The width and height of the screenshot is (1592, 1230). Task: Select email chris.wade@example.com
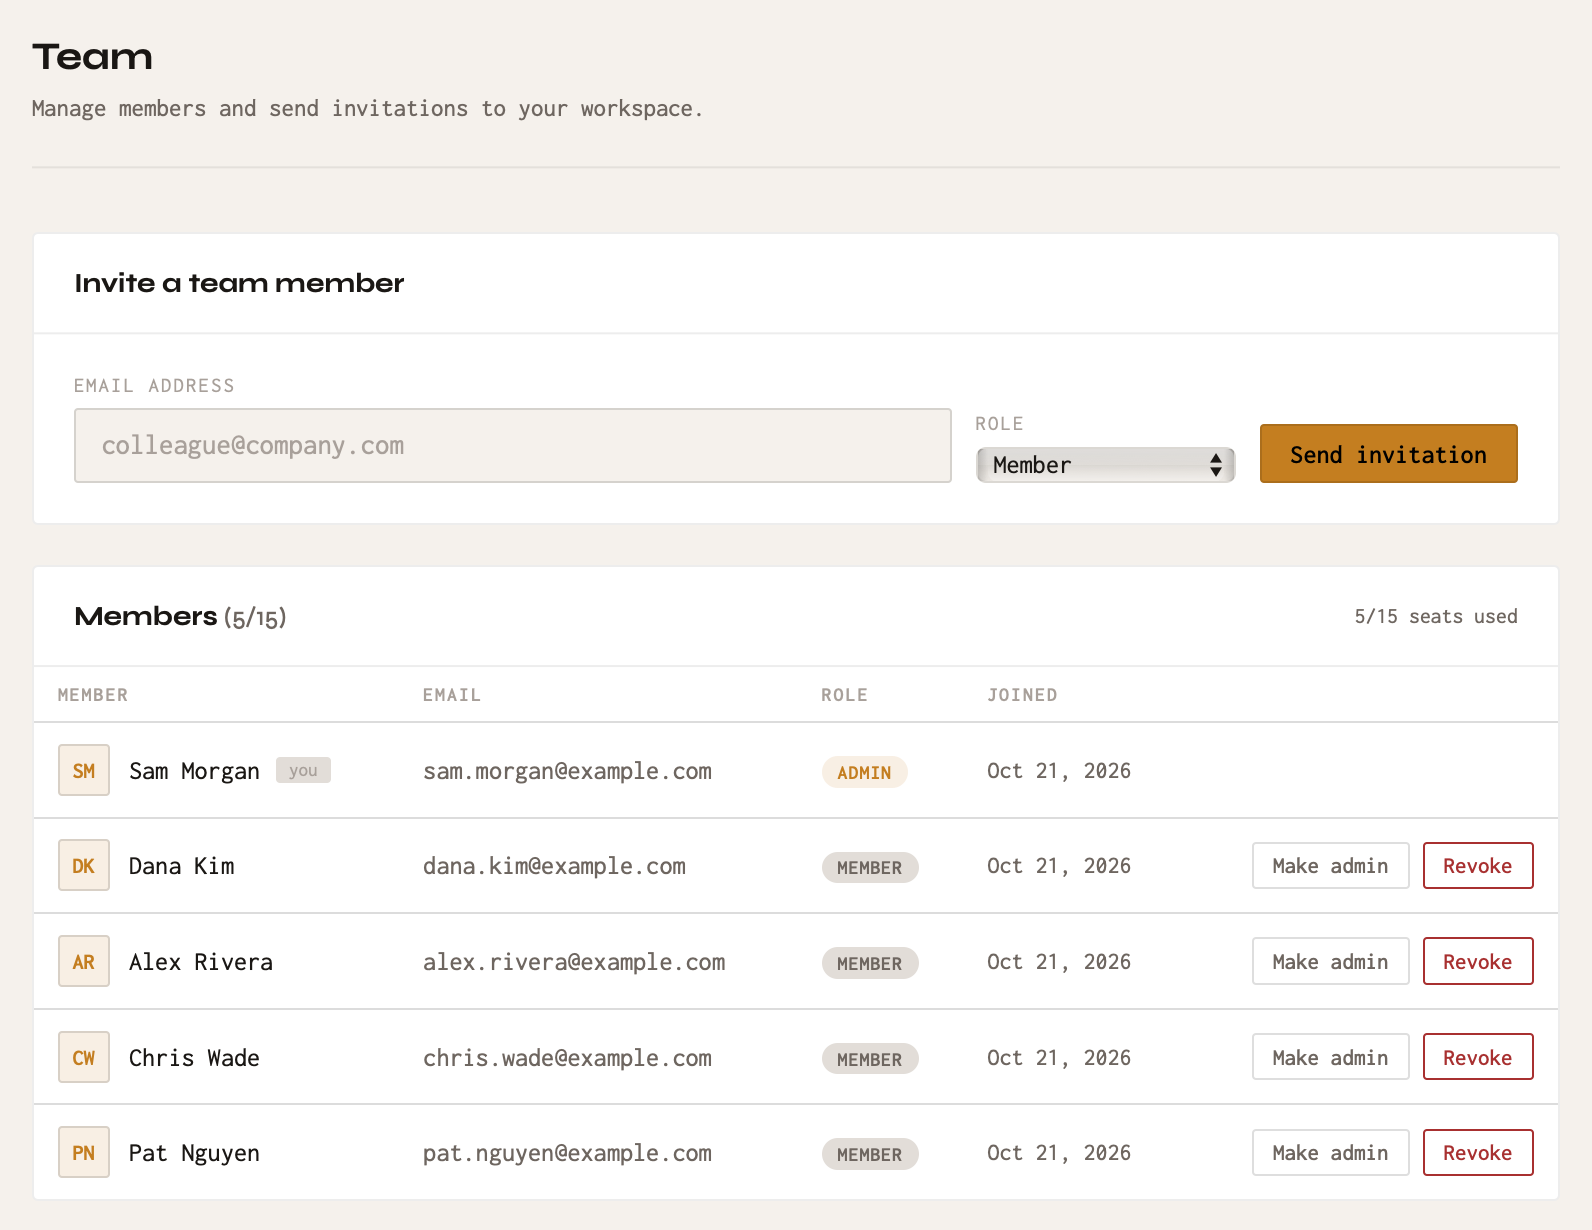(x=567, y=1058)
